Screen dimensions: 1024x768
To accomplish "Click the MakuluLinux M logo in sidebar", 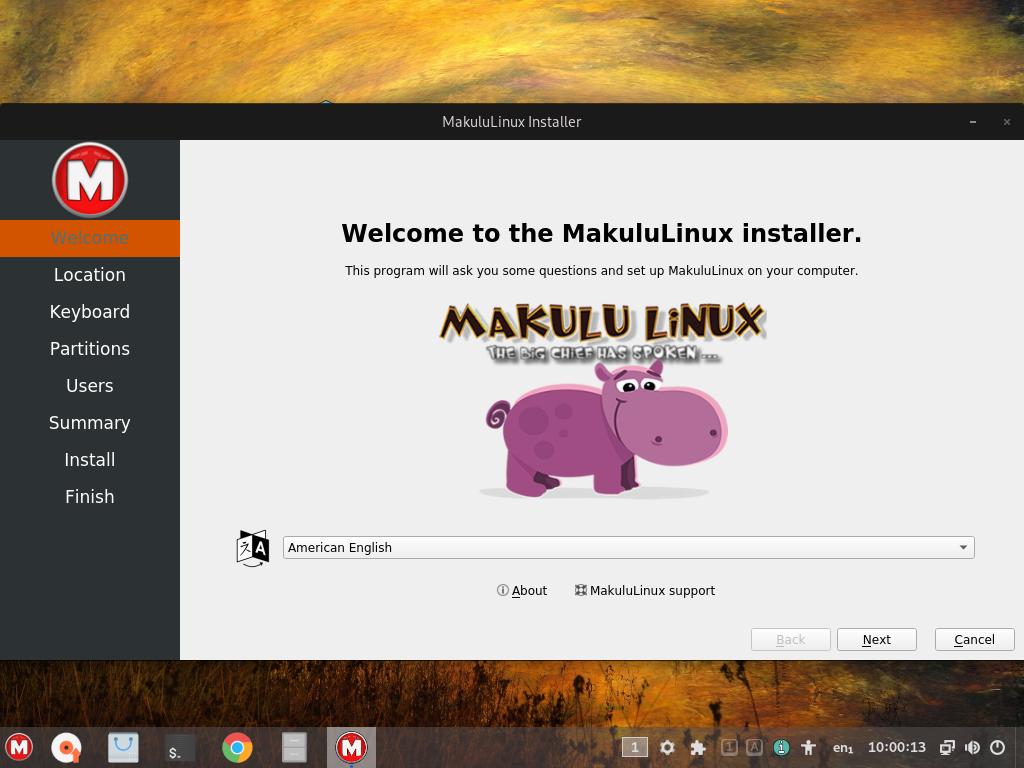I will [89, 180].
